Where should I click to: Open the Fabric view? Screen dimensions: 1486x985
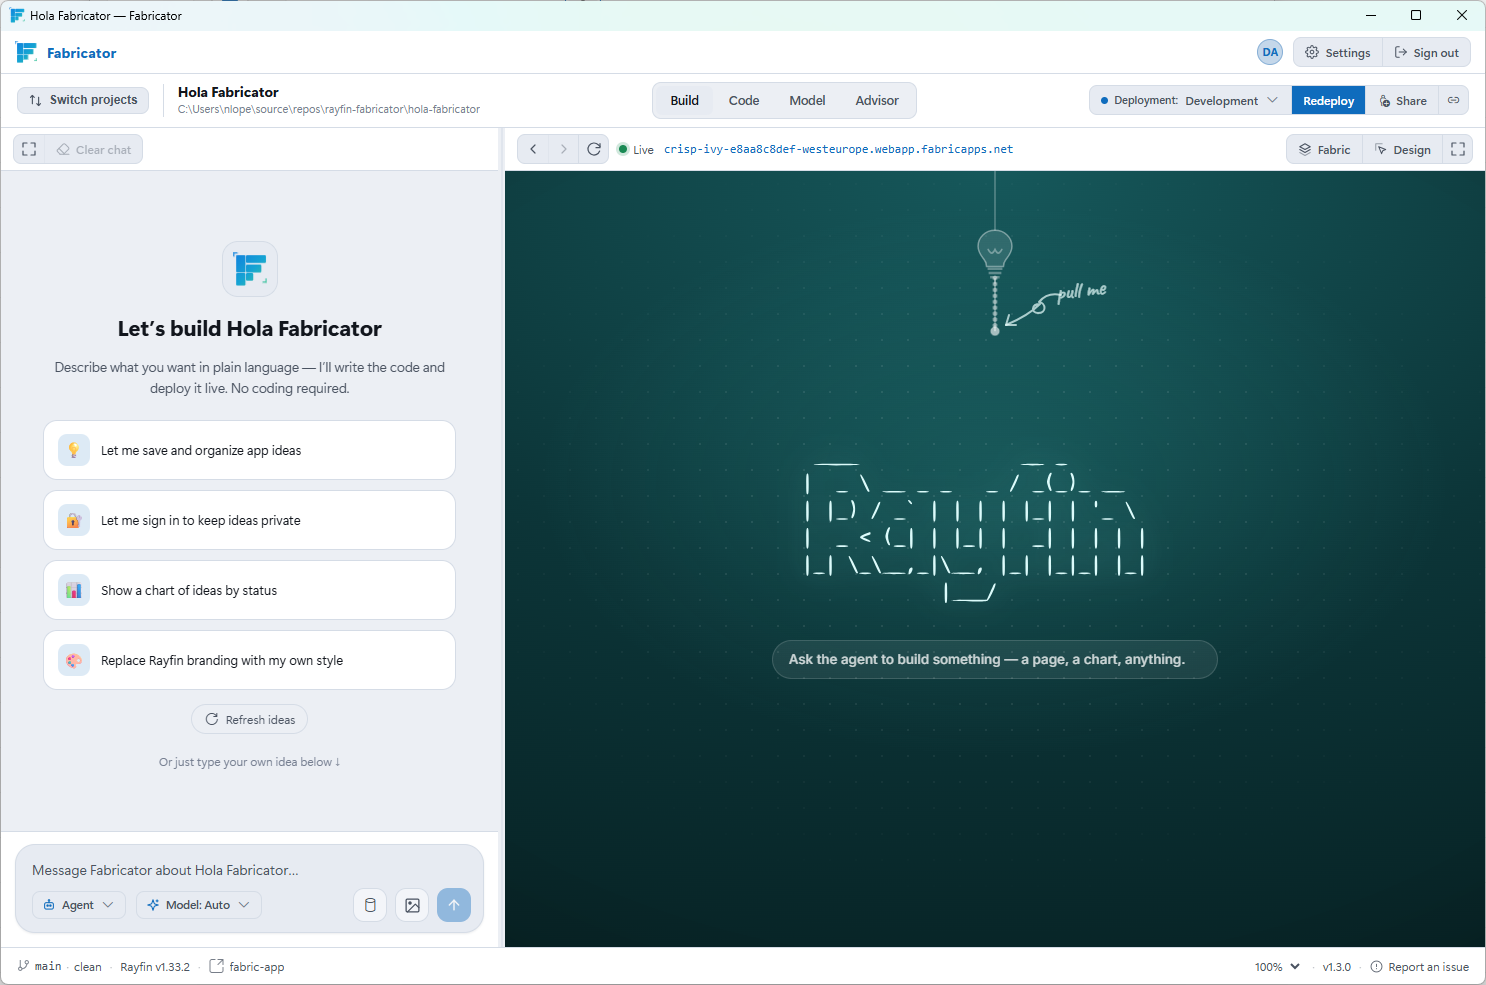pos(1325,149)
